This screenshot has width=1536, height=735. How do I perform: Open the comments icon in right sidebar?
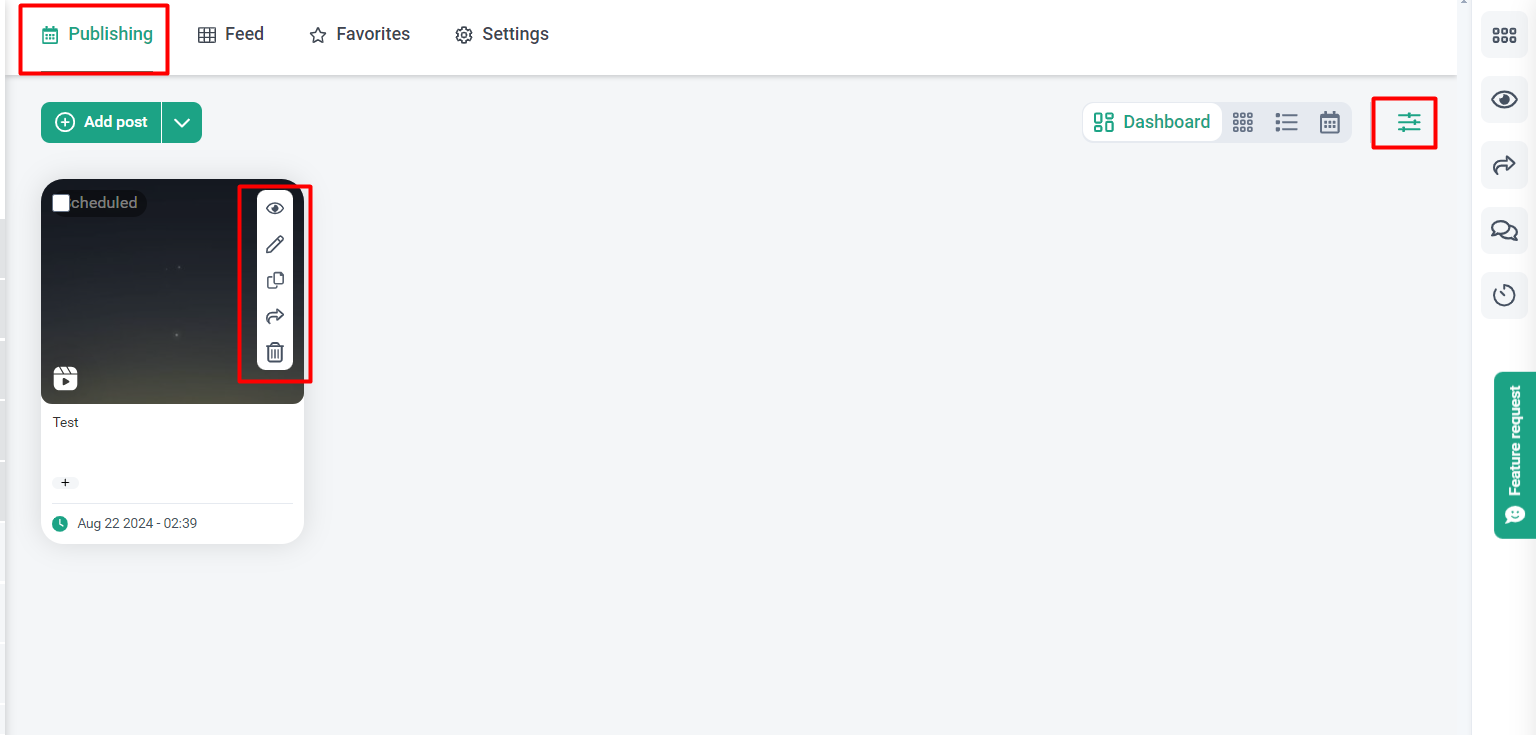coord(1504,230)
